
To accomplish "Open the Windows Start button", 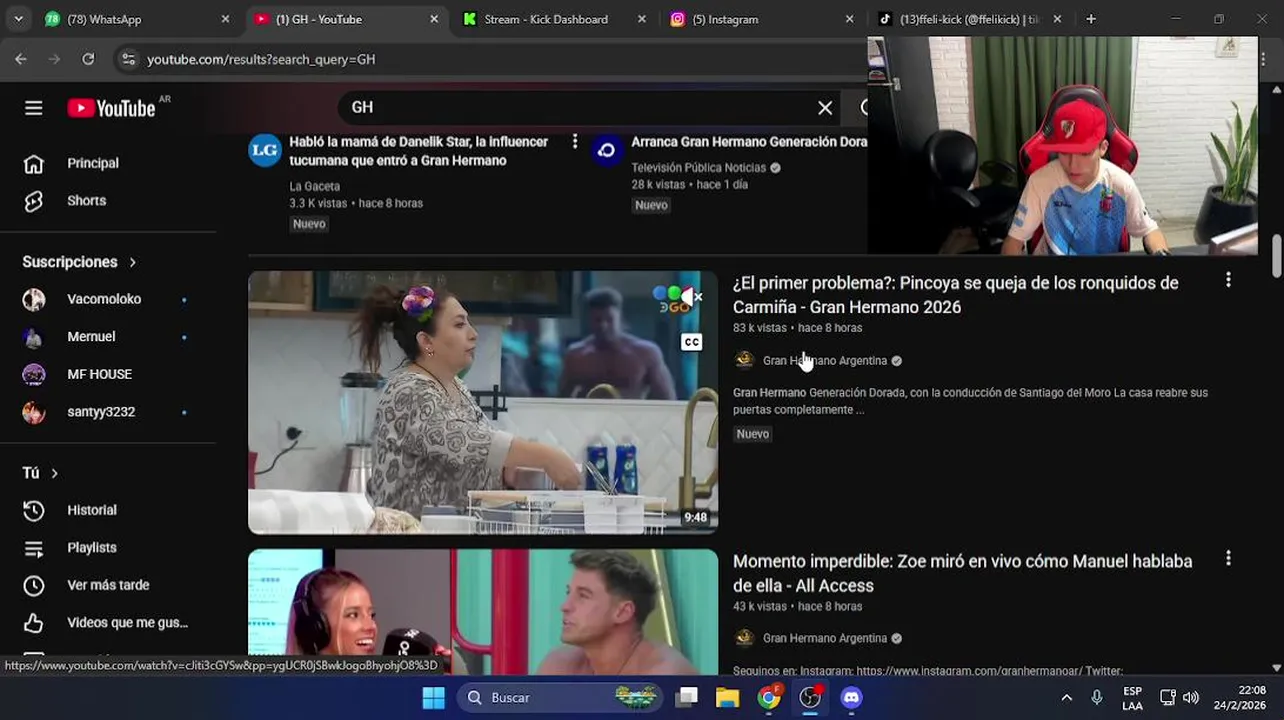I will coord(433,698).
